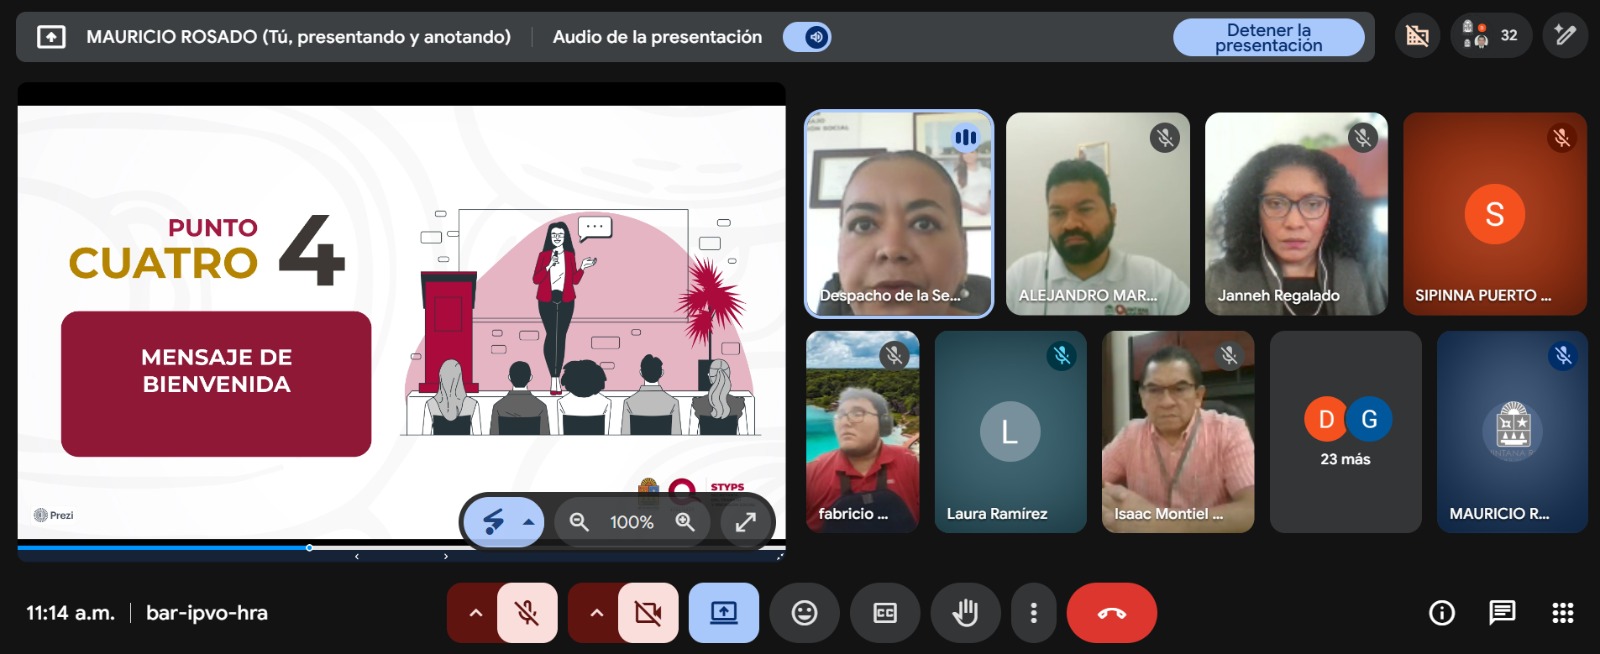The image size is (1600, 654).
Task: Unmute the microphone
Action: [527, 613]
